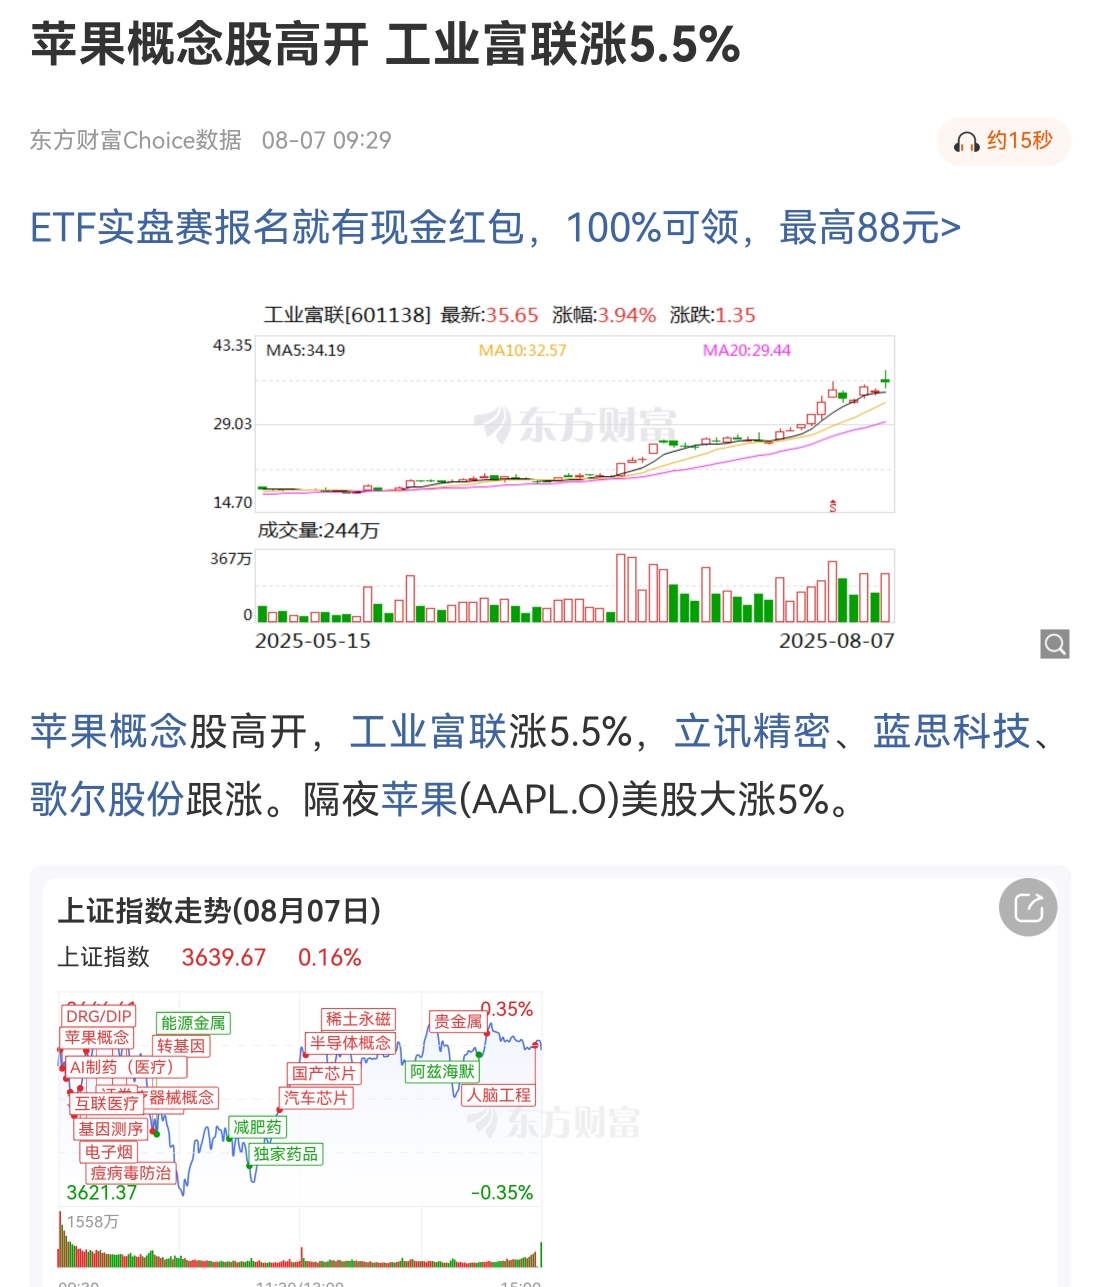The width and height of the screenshot is (1100, 1287).
Task: Tap the 上证指数 value 3639.67
Action: [x=224, y=958]
